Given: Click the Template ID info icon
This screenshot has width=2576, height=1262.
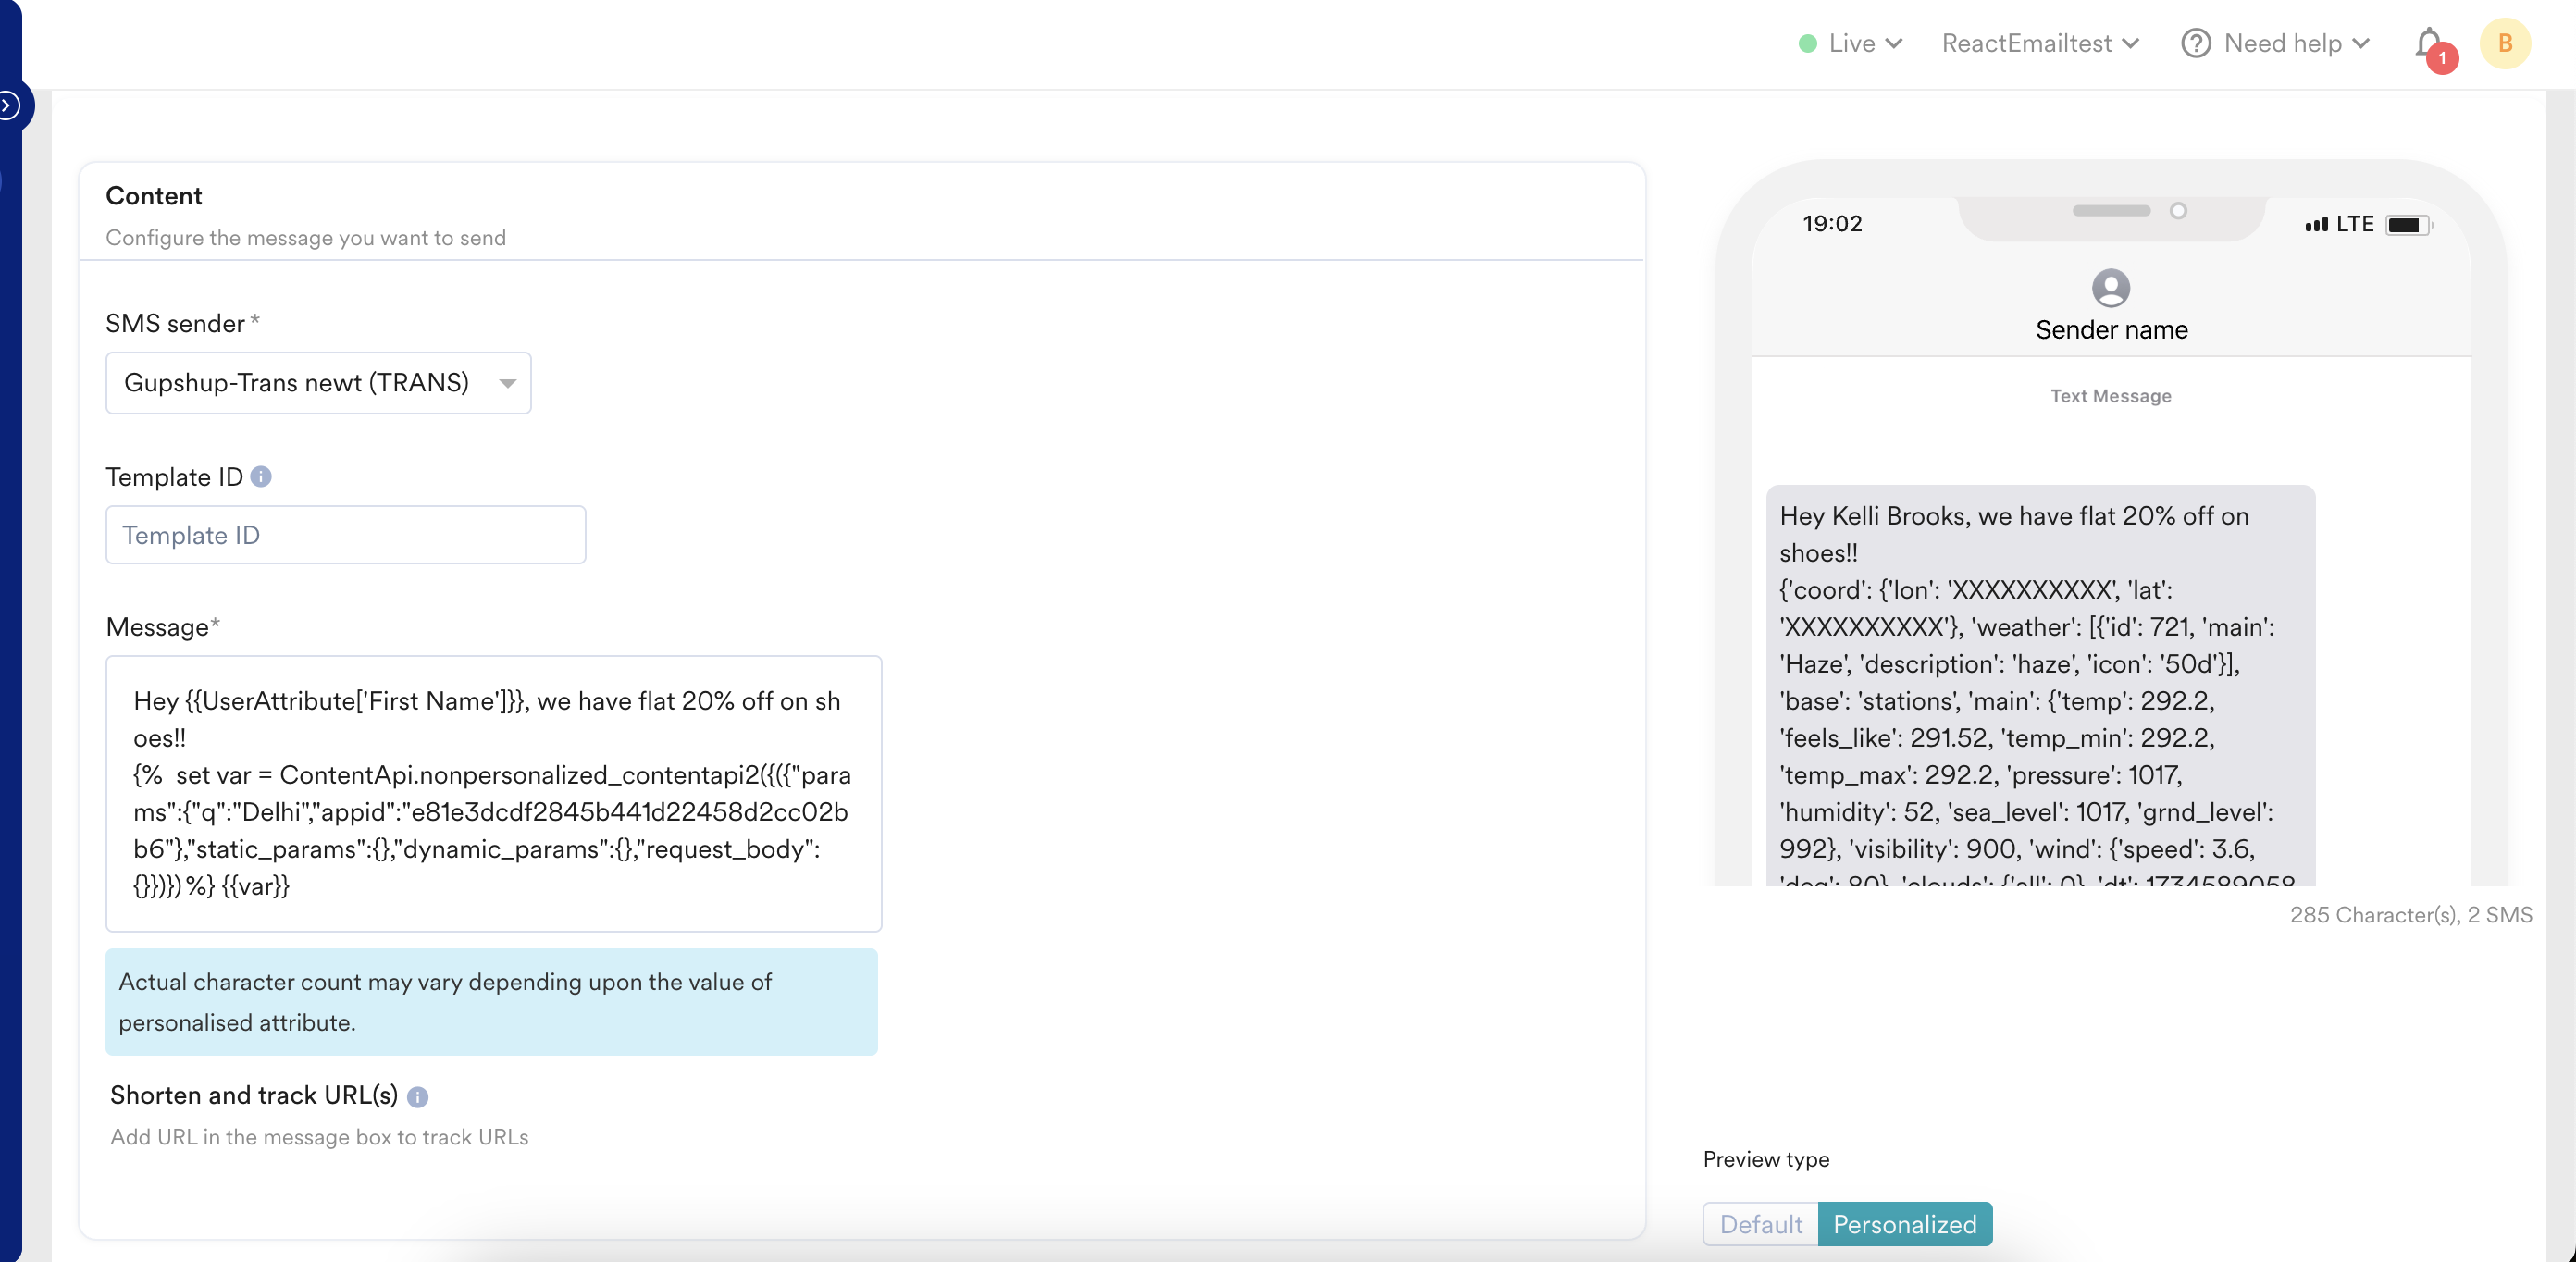Looking at the screenshot, I should (x=261, y=476).
